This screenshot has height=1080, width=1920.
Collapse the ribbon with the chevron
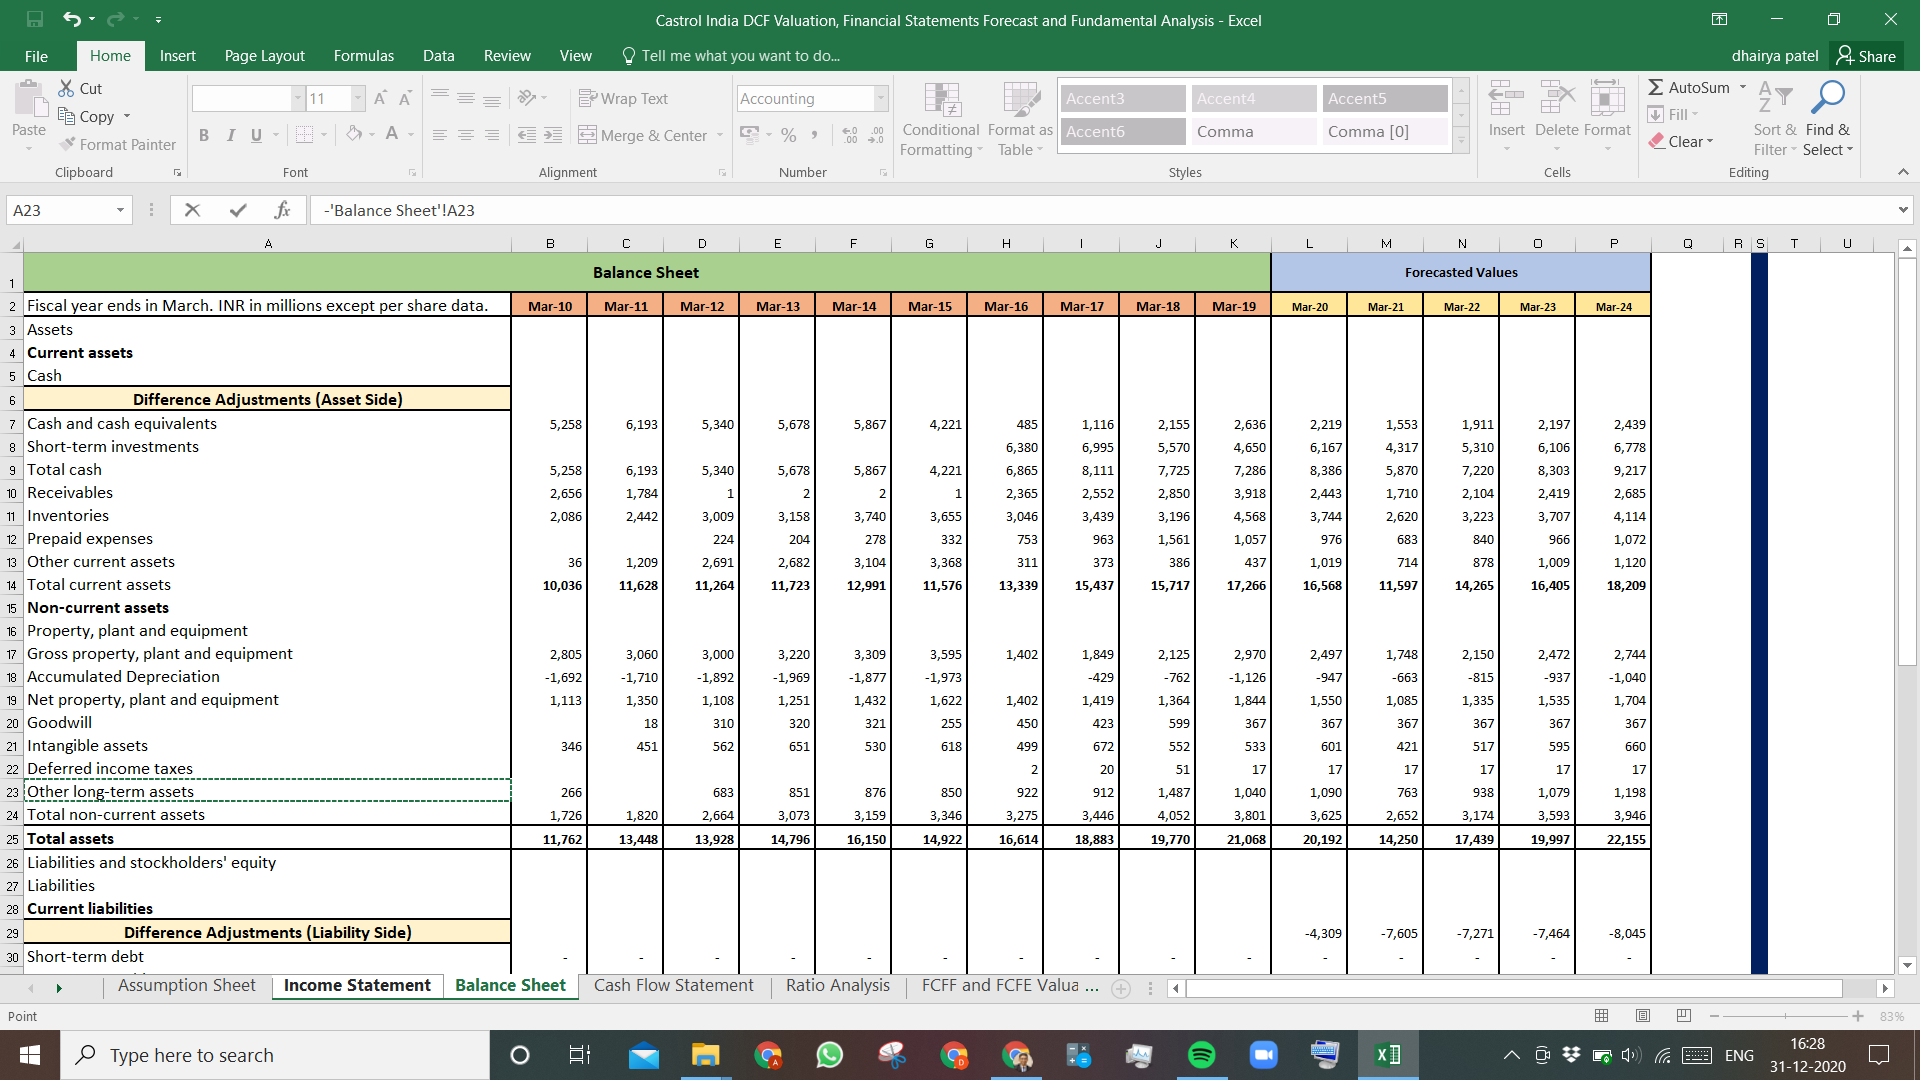(x=1903, y=172)
